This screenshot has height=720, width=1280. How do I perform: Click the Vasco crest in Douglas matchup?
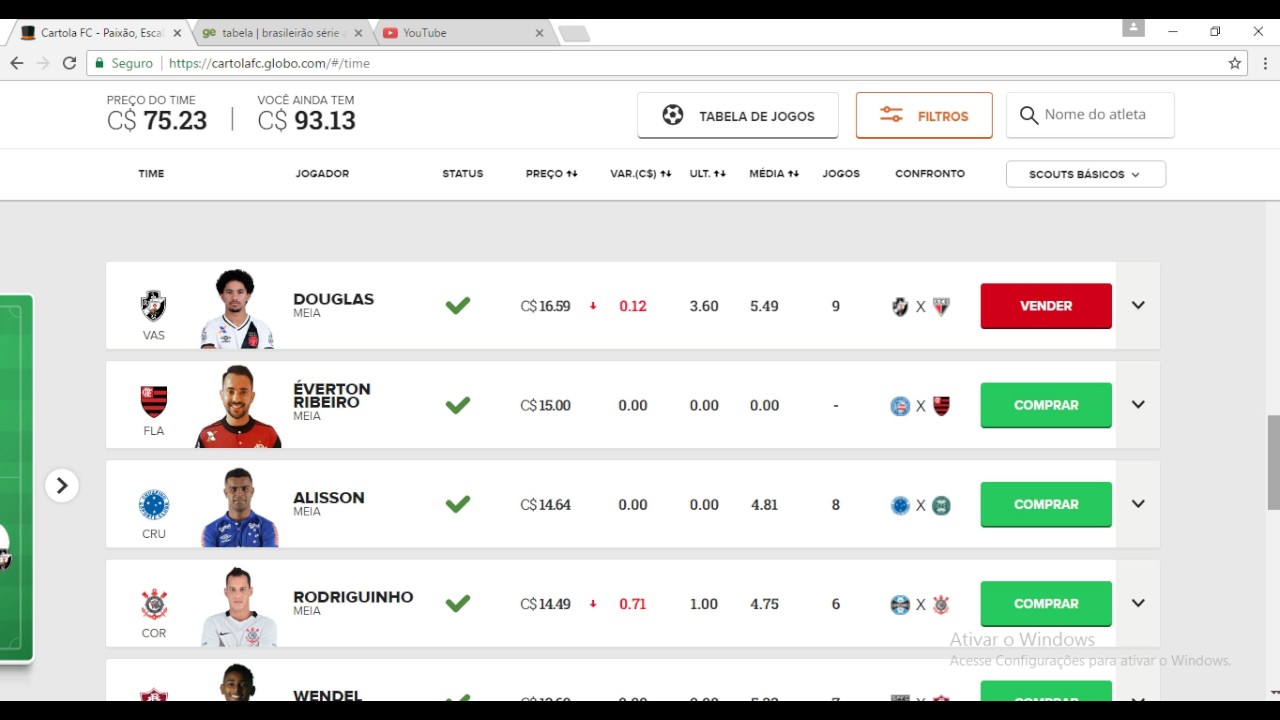[900, 306]
